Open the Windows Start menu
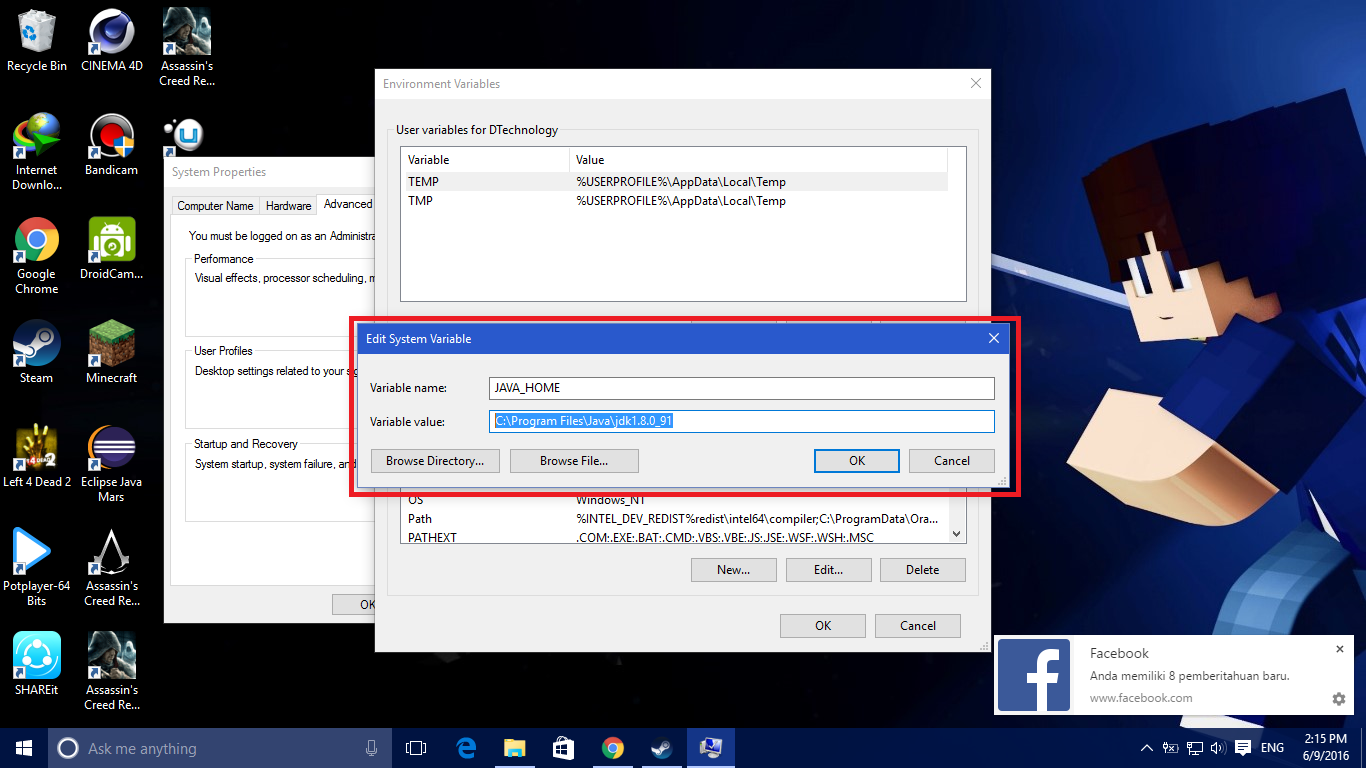Screen dimensions: 1366x768 (x=24, y=748)
